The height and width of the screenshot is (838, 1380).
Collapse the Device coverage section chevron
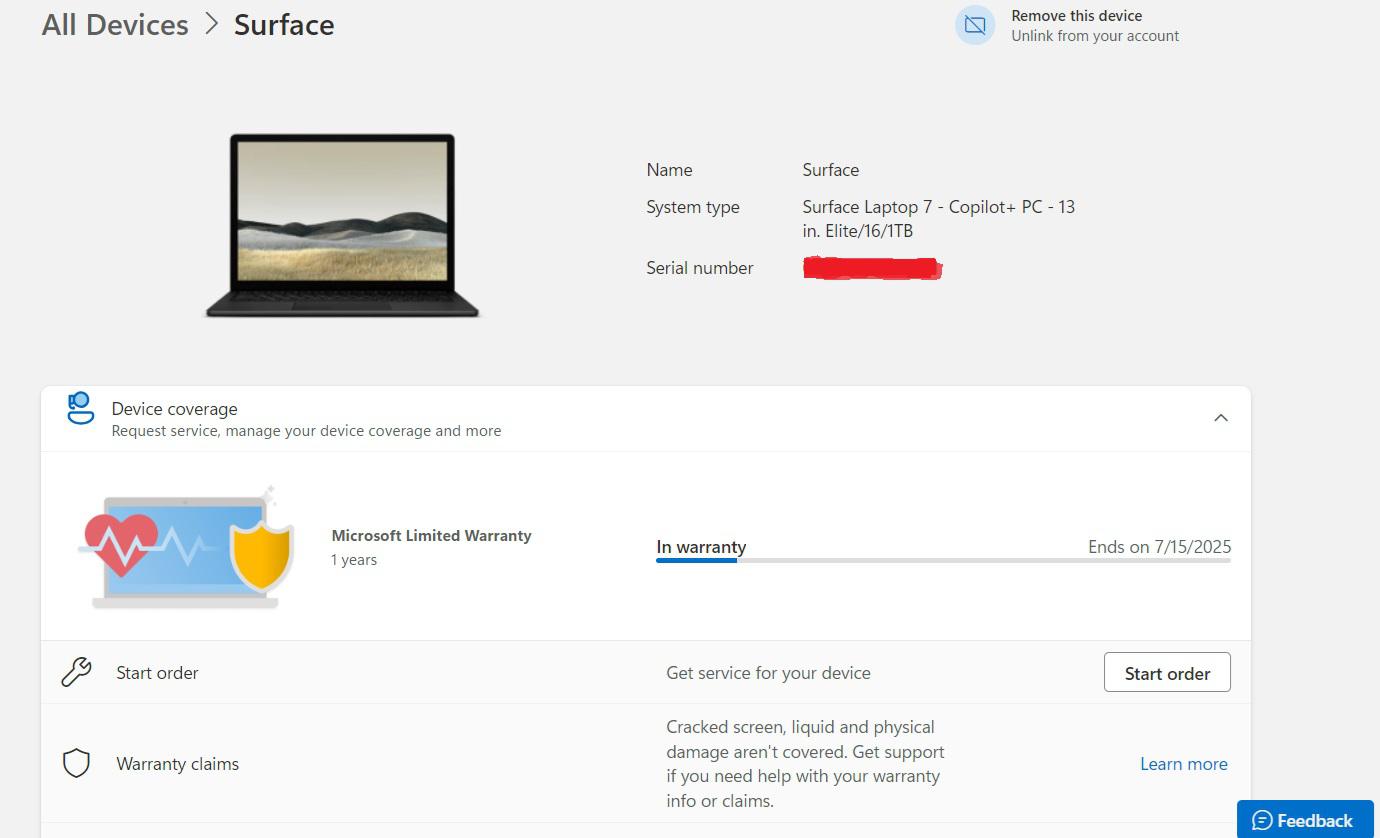pos(1220,418)
